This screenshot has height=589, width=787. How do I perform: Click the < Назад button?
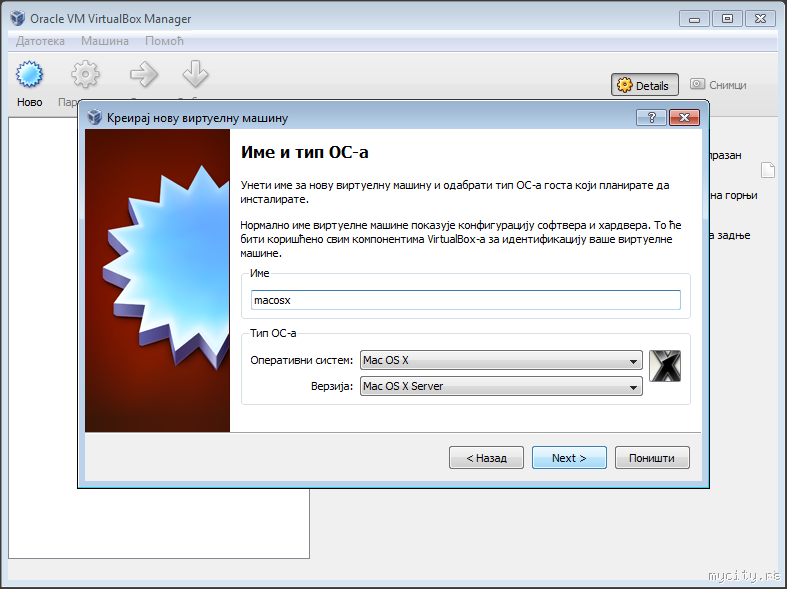click(486, 458)
